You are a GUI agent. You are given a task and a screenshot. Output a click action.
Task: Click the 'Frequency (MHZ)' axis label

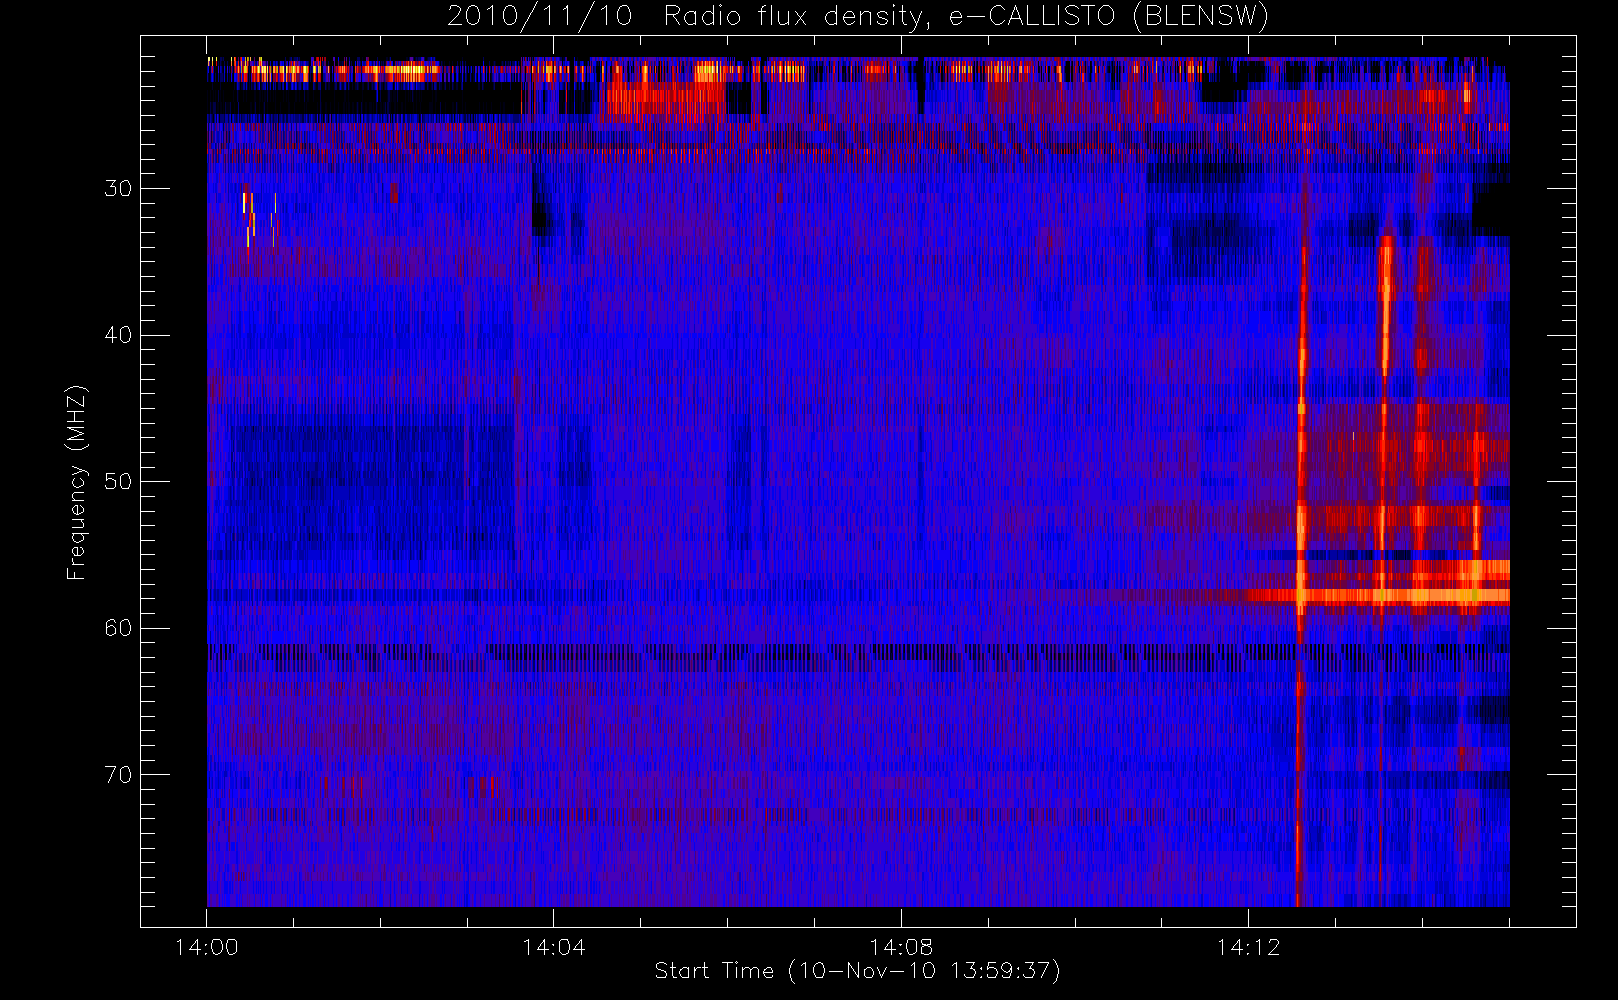(77, 482)
